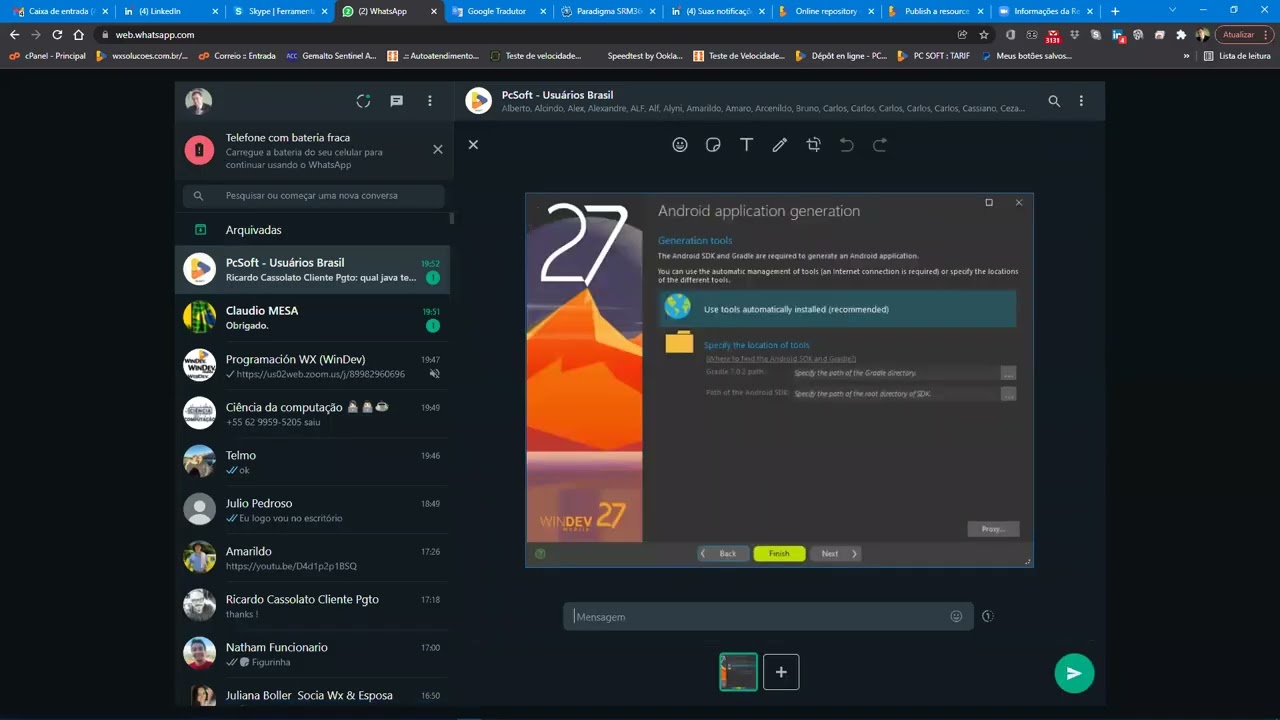
Task: Open emoji picker in message caption
Action: click(956, 616)
